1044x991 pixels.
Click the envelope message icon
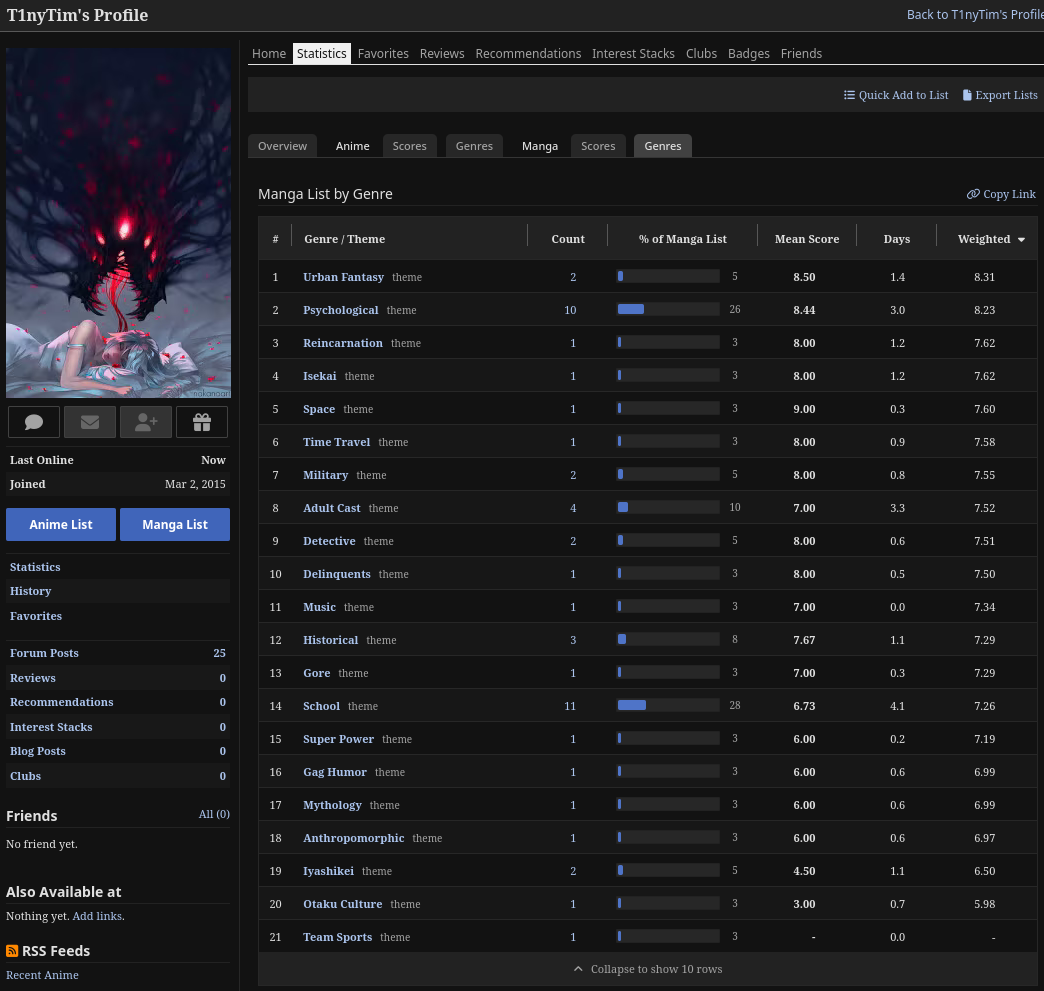90,422
